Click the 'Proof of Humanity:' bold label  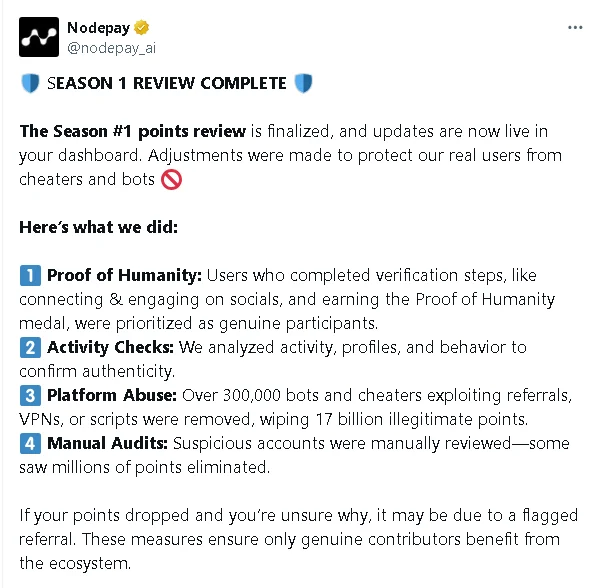(124, 275)
